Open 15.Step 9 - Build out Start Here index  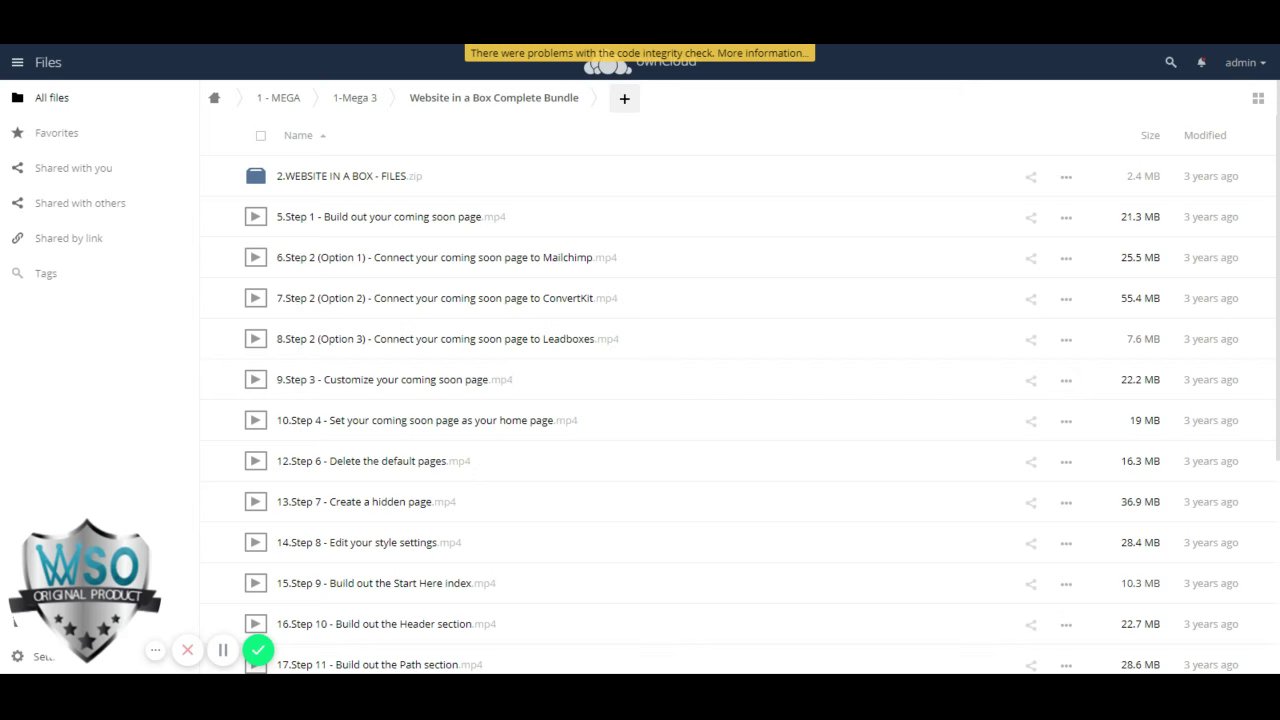pos(386,584)
